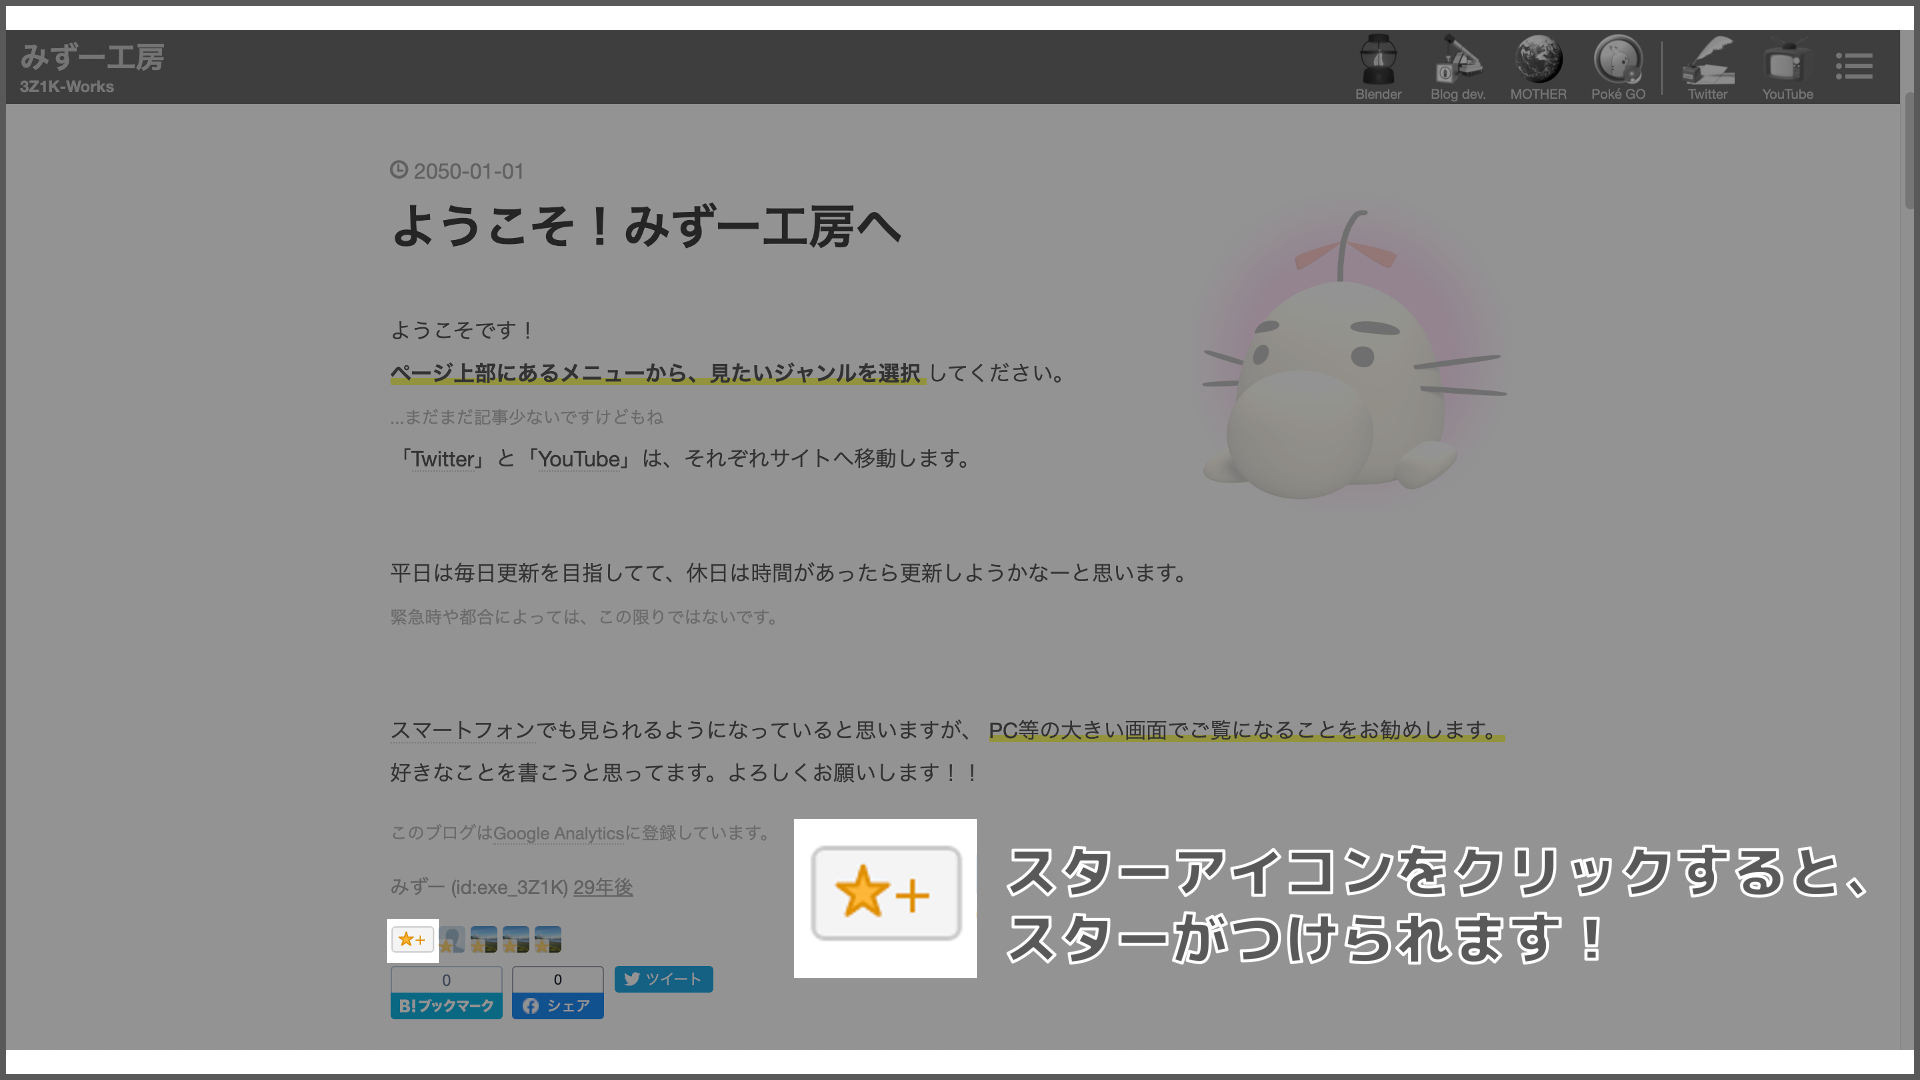This screenshot has width=1920, height=1080.
Task: Open the hamburger list menu
Action: 1854,66
